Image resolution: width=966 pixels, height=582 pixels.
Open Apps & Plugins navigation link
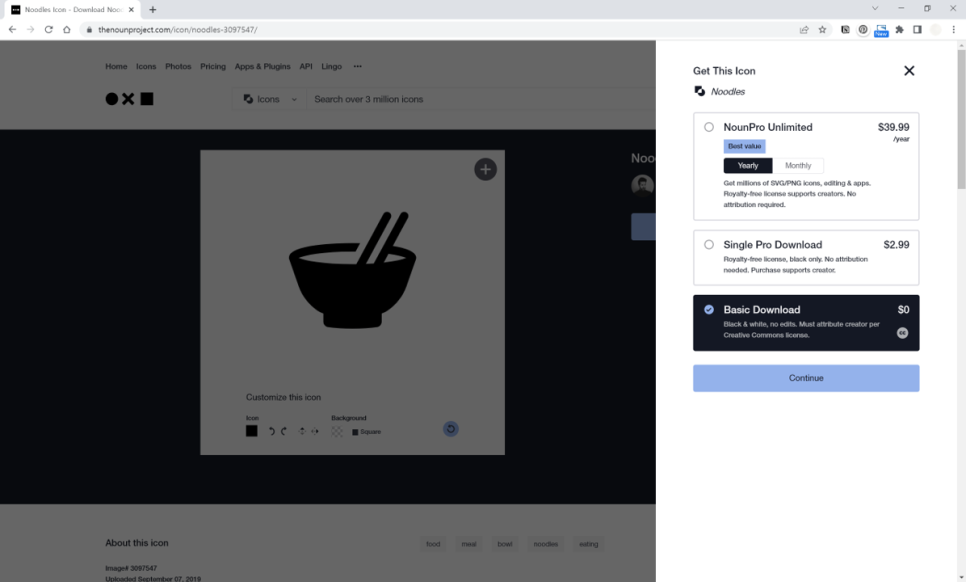262,67
